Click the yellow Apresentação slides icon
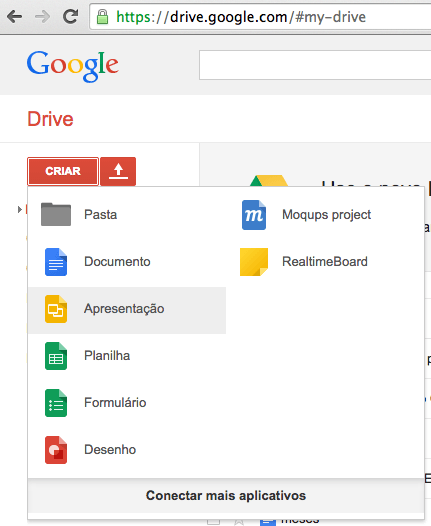 coord(56,309)
